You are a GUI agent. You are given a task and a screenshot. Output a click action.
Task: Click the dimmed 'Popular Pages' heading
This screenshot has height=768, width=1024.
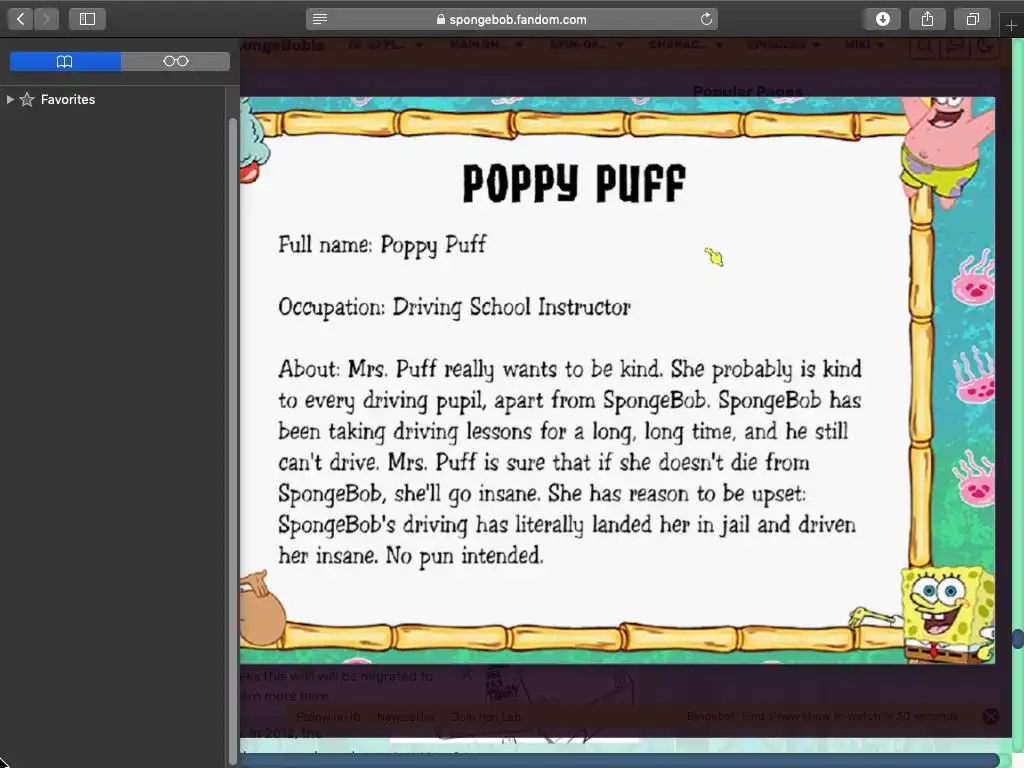(748, 91)
